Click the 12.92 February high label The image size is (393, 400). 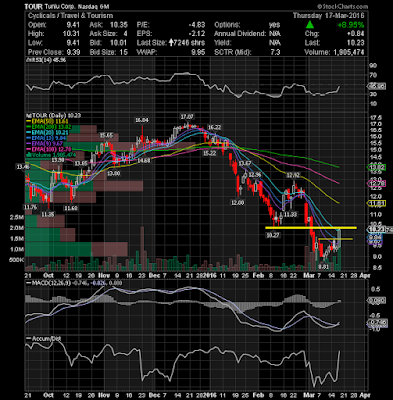pos(293,175)
